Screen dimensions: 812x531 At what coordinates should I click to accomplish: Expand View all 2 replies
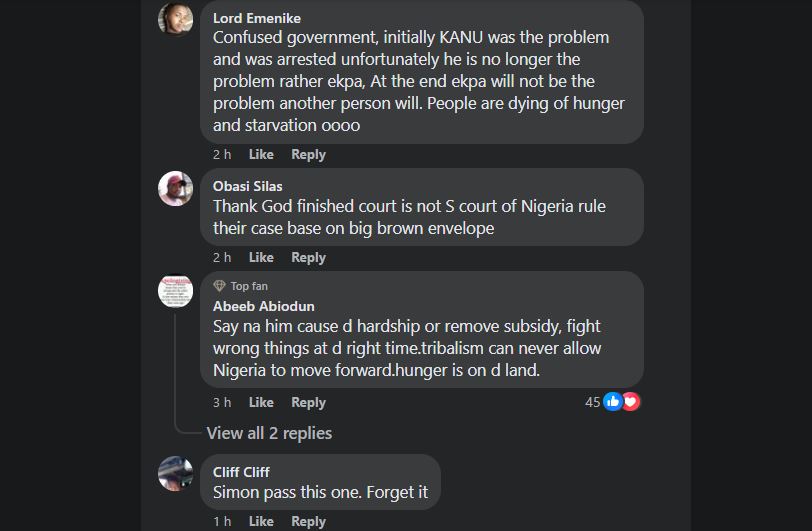pyautogui.click(x=269, y=433)
